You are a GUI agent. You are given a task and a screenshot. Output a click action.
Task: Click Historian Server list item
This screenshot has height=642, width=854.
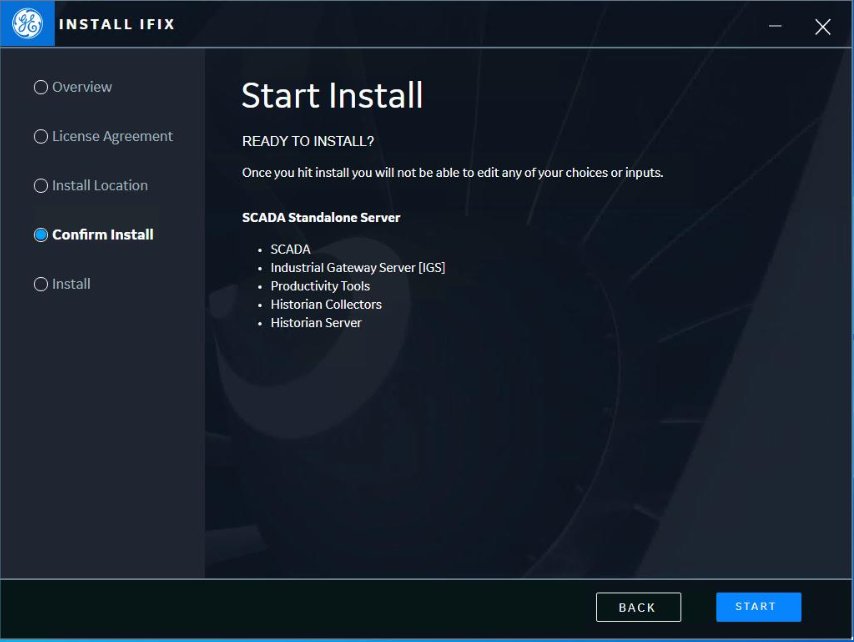(316, 323)
